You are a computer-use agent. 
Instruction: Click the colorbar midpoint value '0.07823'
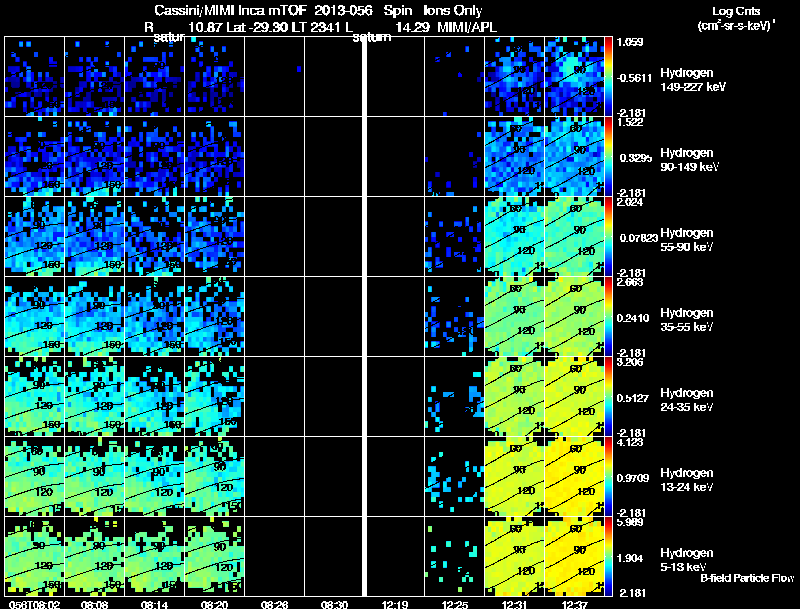click(637, 238)
